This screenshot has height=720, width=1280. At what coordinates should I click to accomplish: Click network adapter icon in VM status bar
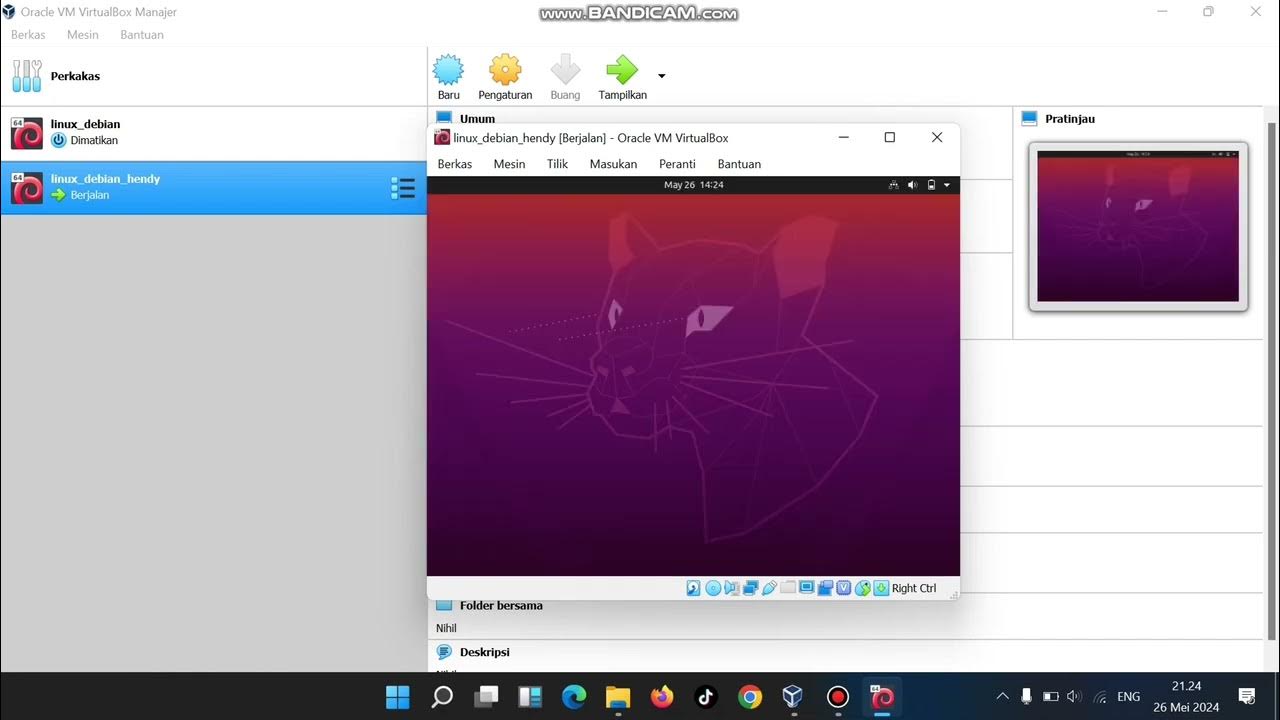click(x=751, y=588)
